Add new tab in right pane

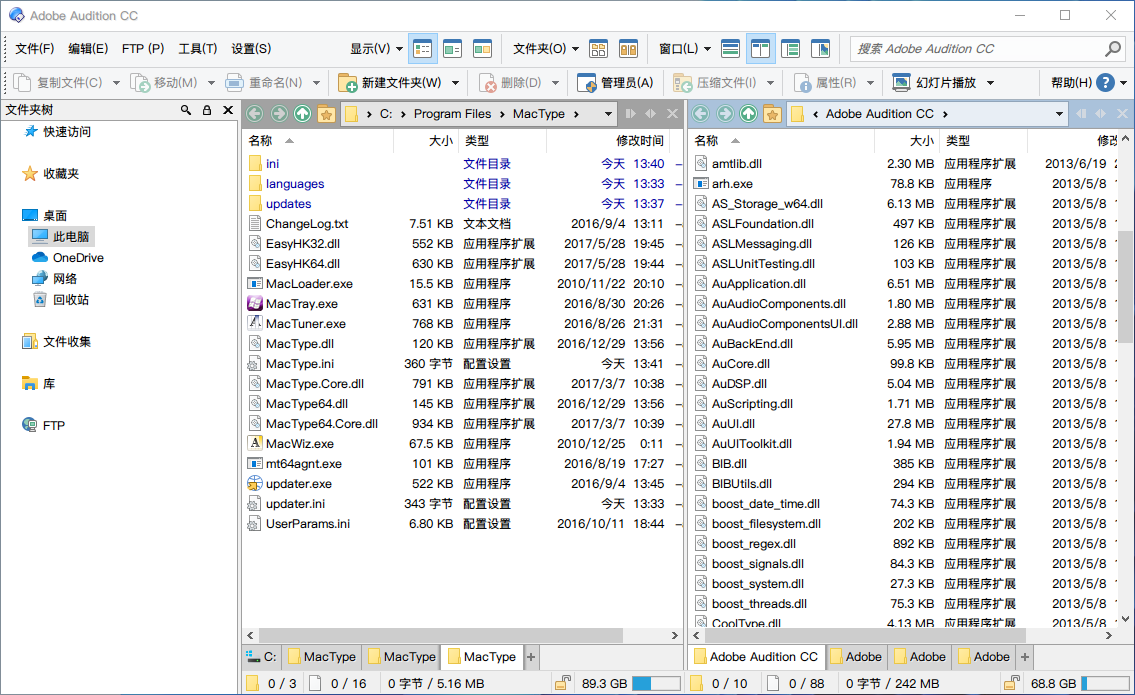1024,657
